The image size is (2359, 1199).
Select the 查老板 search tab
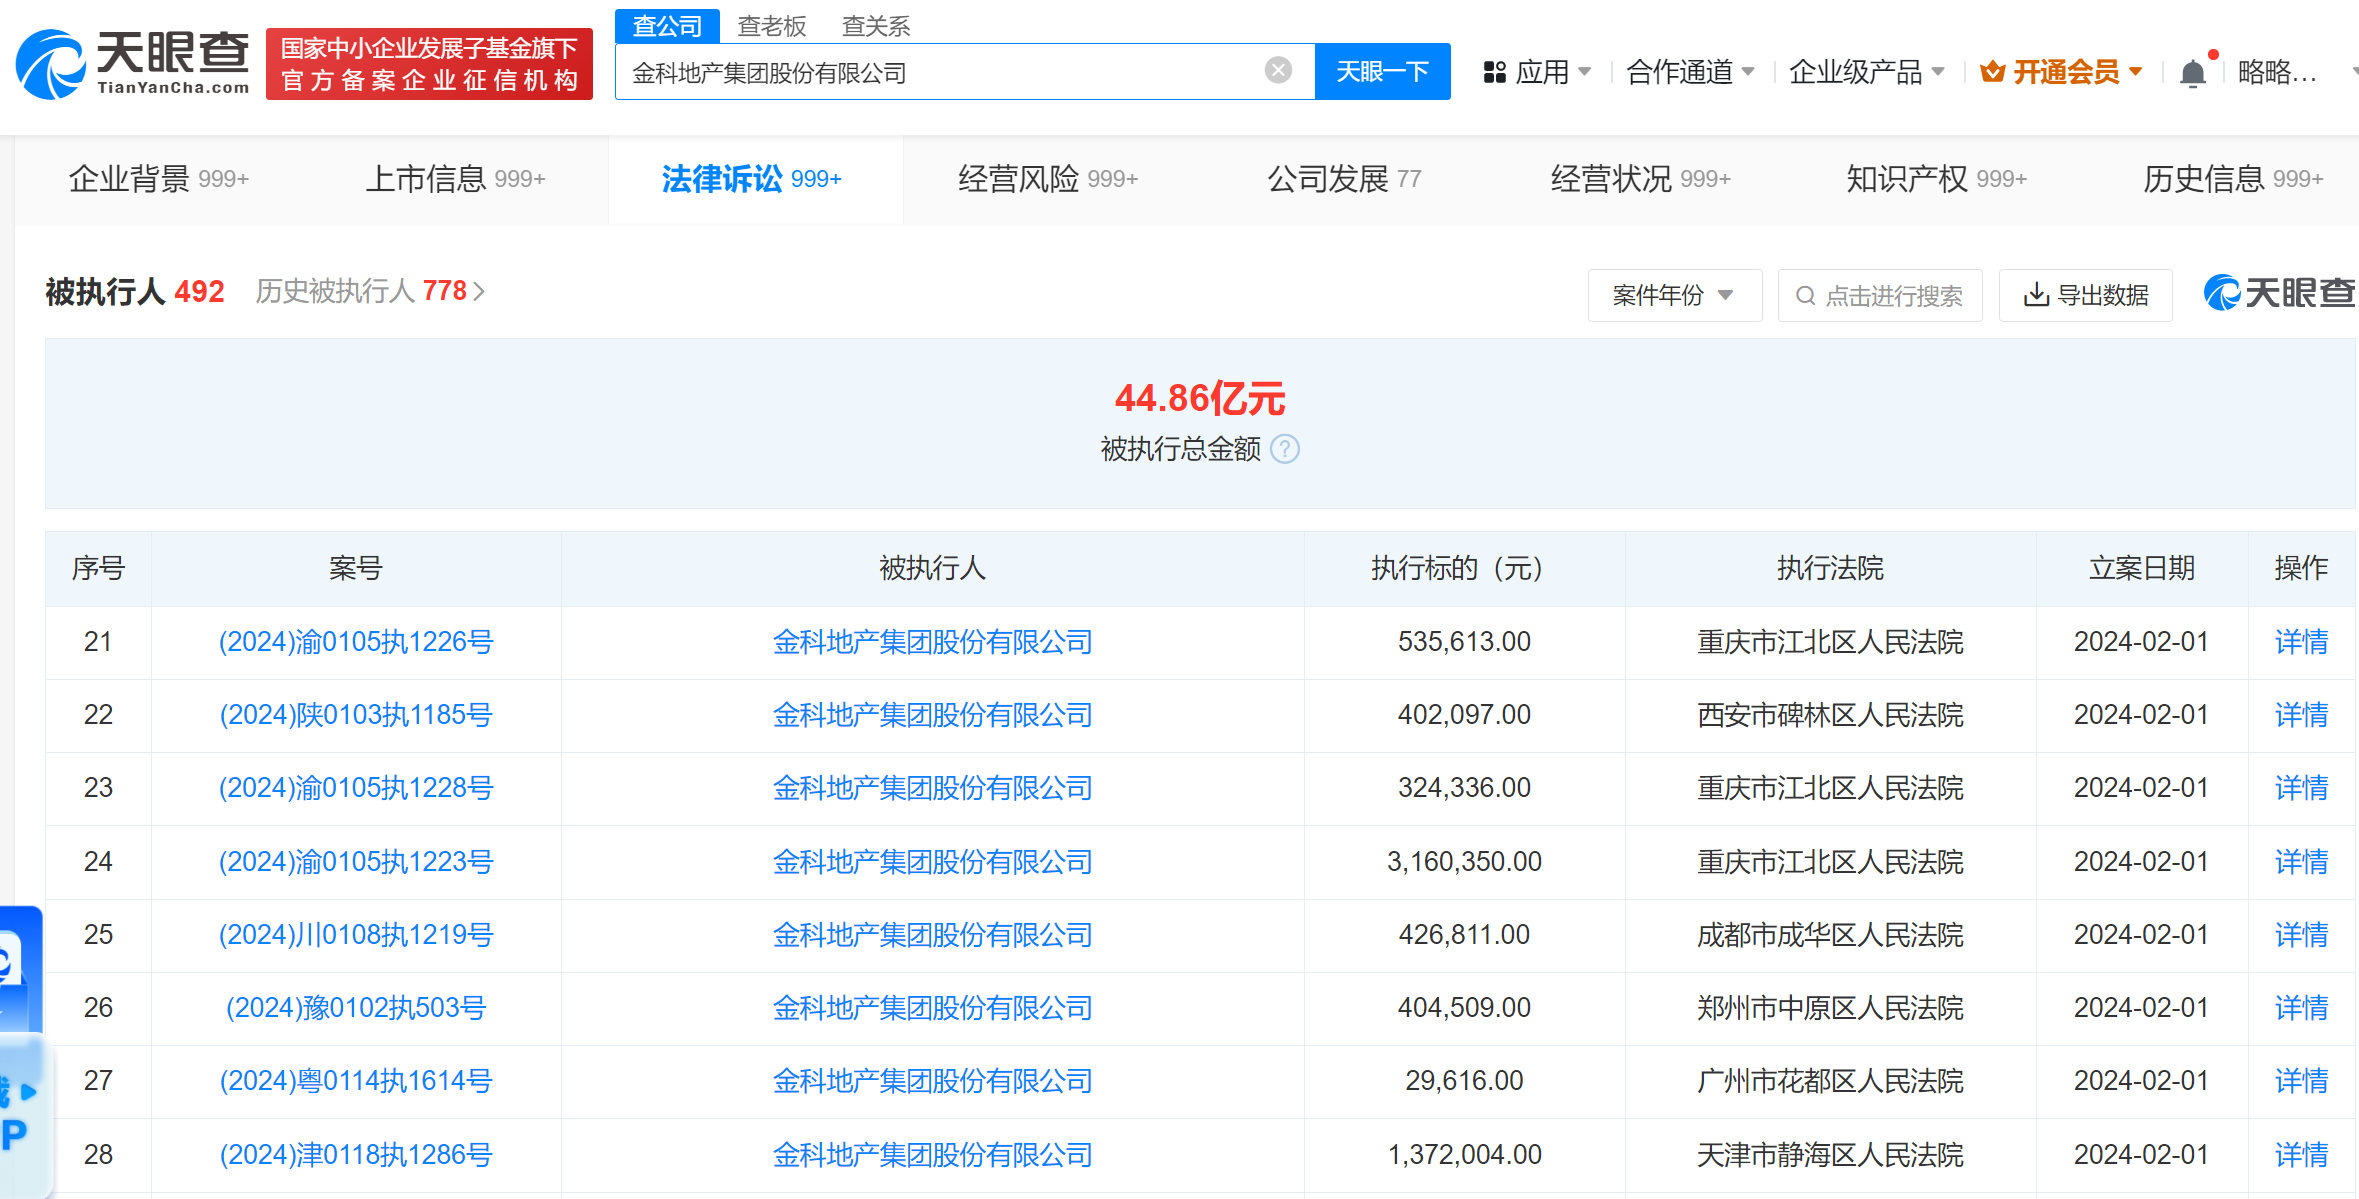tap(772, 26)
